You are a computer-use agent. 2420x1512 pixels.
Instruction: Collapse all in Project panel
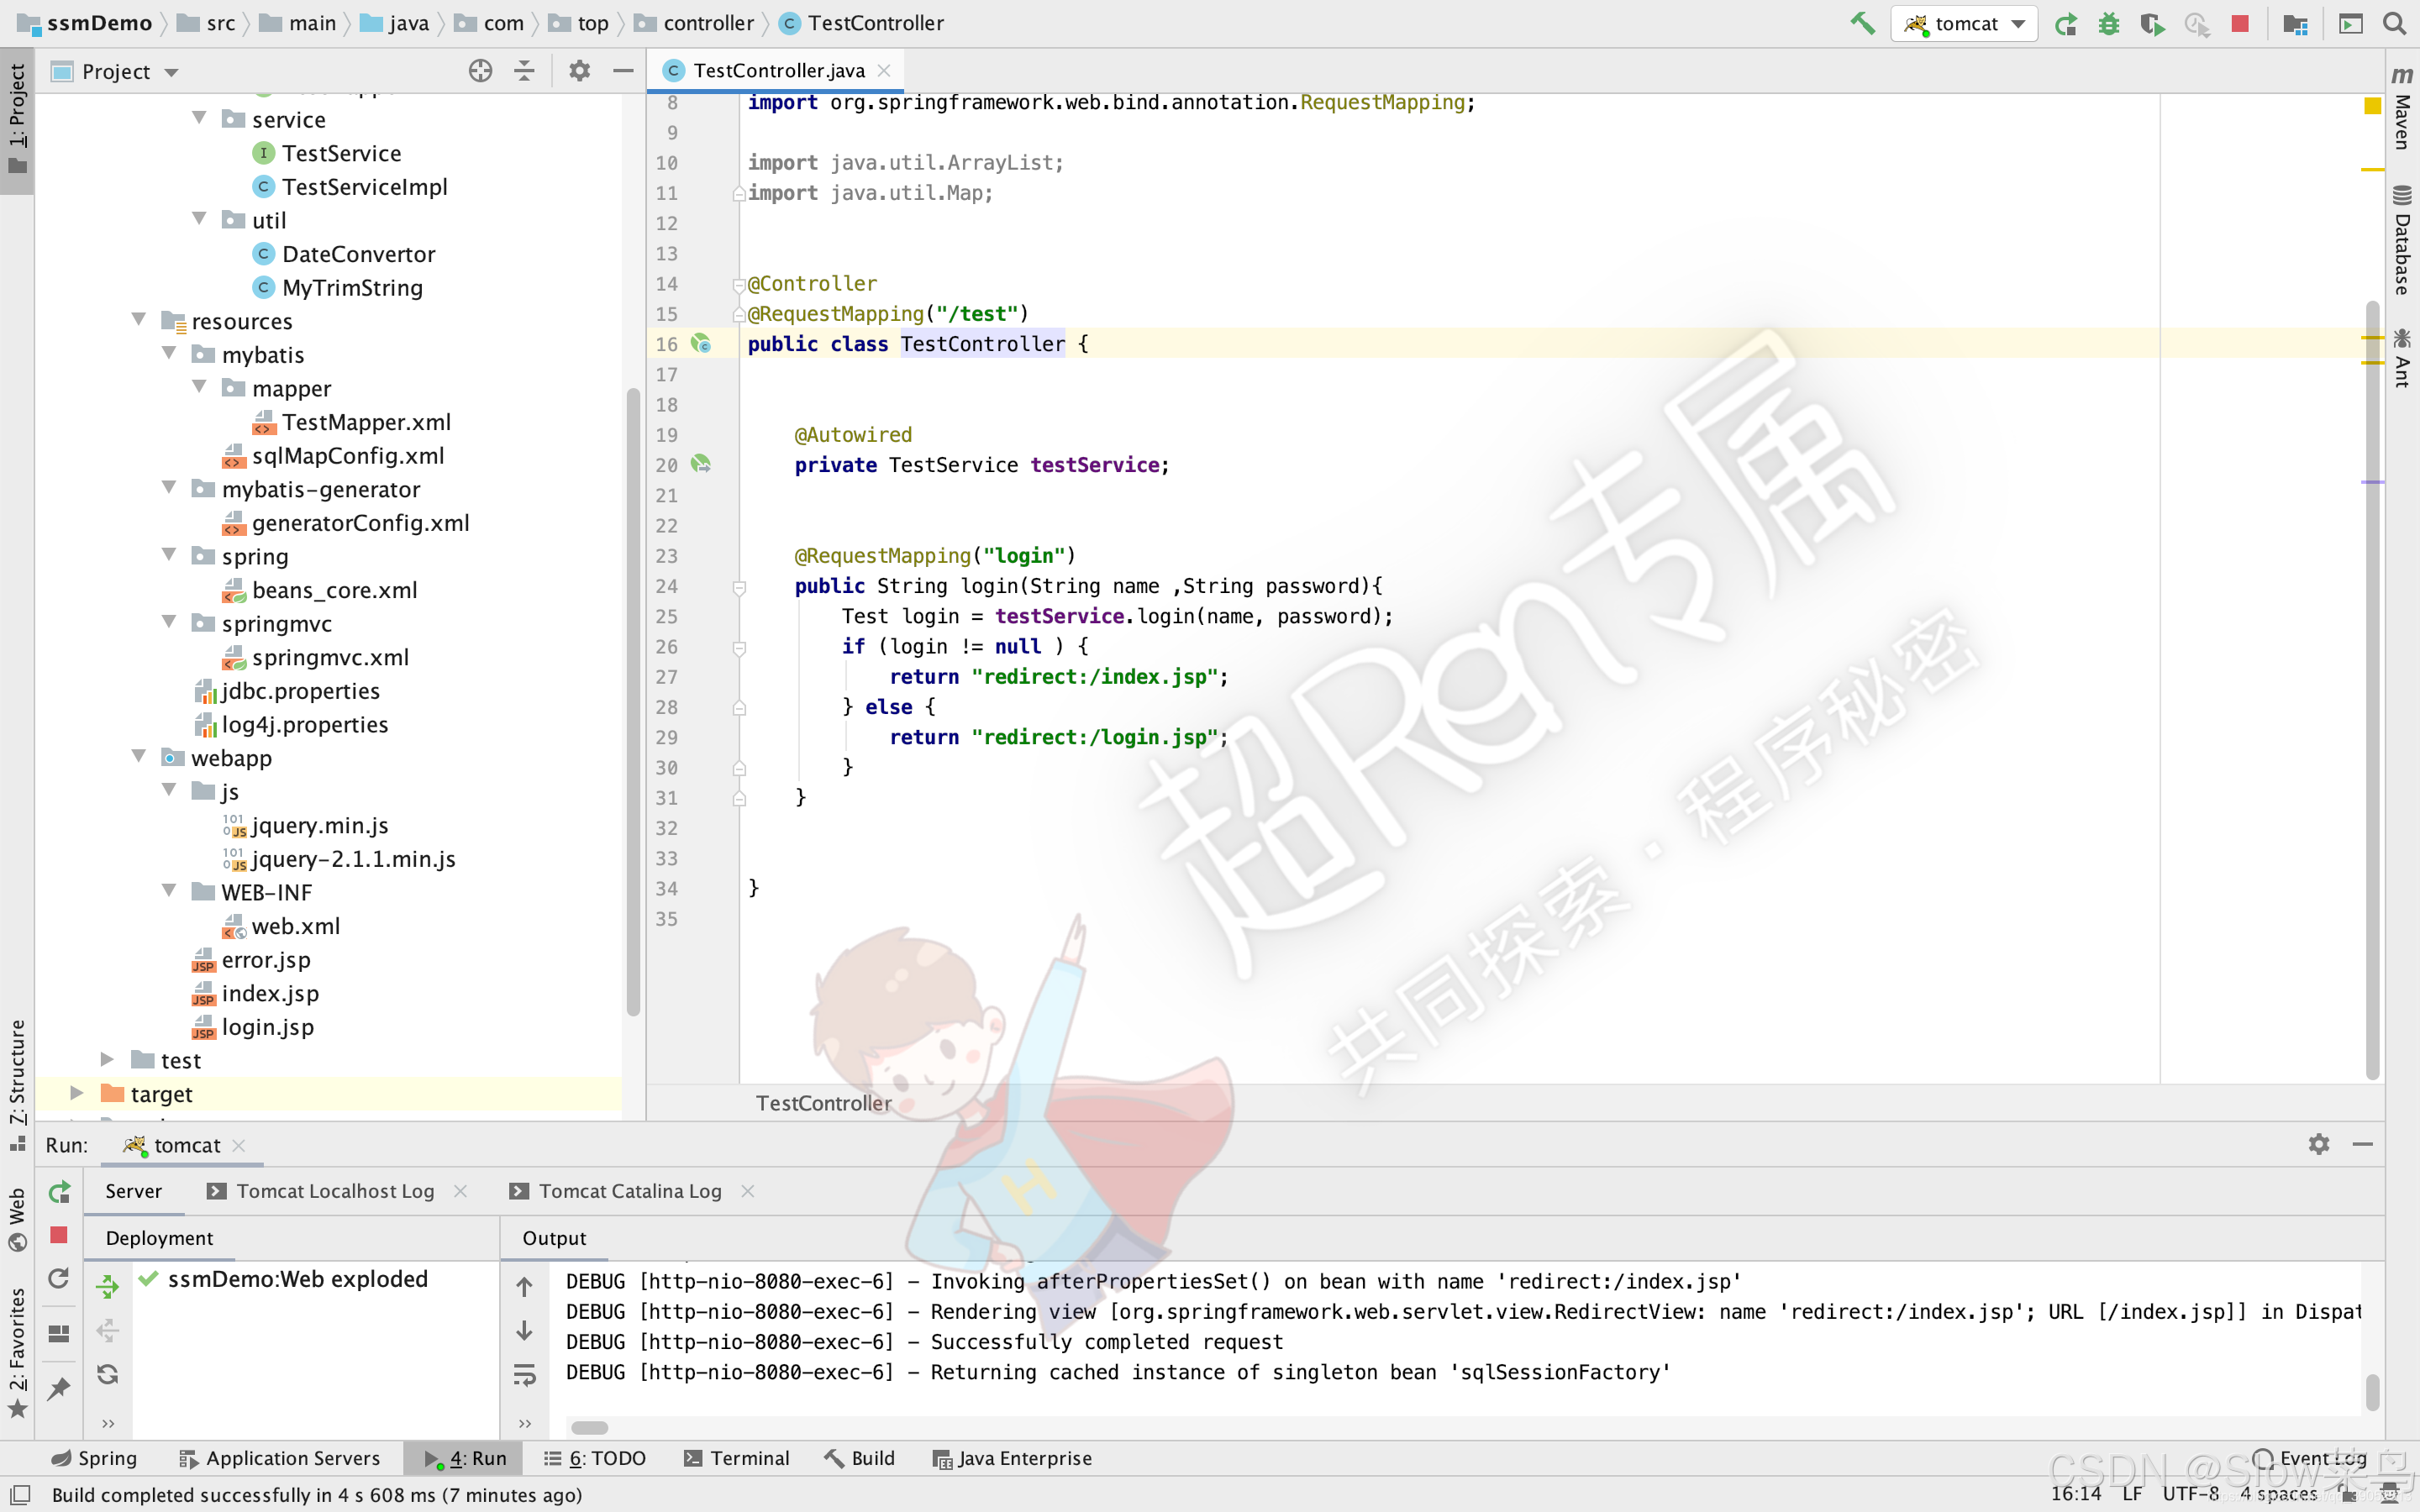(524, 71)
